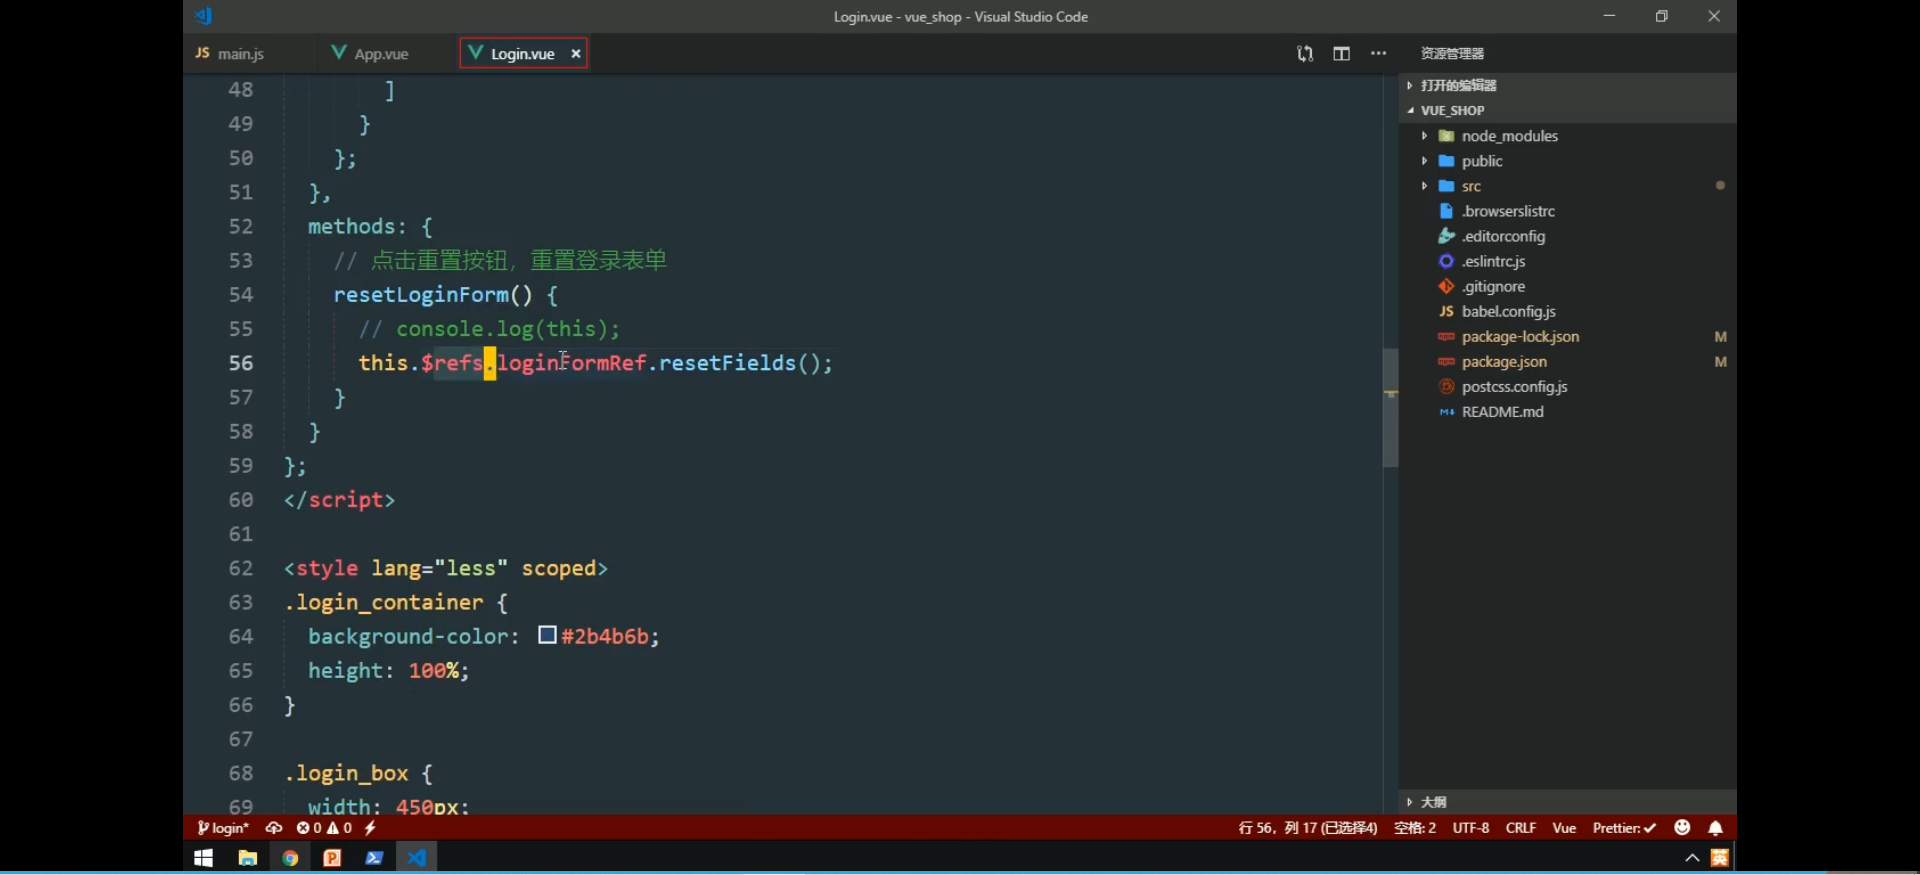Open File Explorer from taskbar
This screenshot has height=875, width=1920.
point(247,858)
